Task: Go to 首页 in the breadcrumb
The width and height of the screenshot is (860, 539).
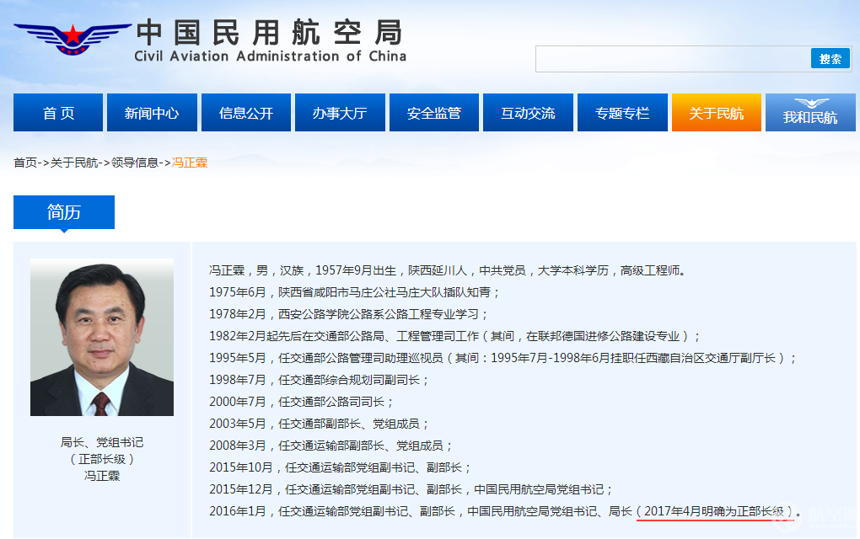Action: [25, 163]
